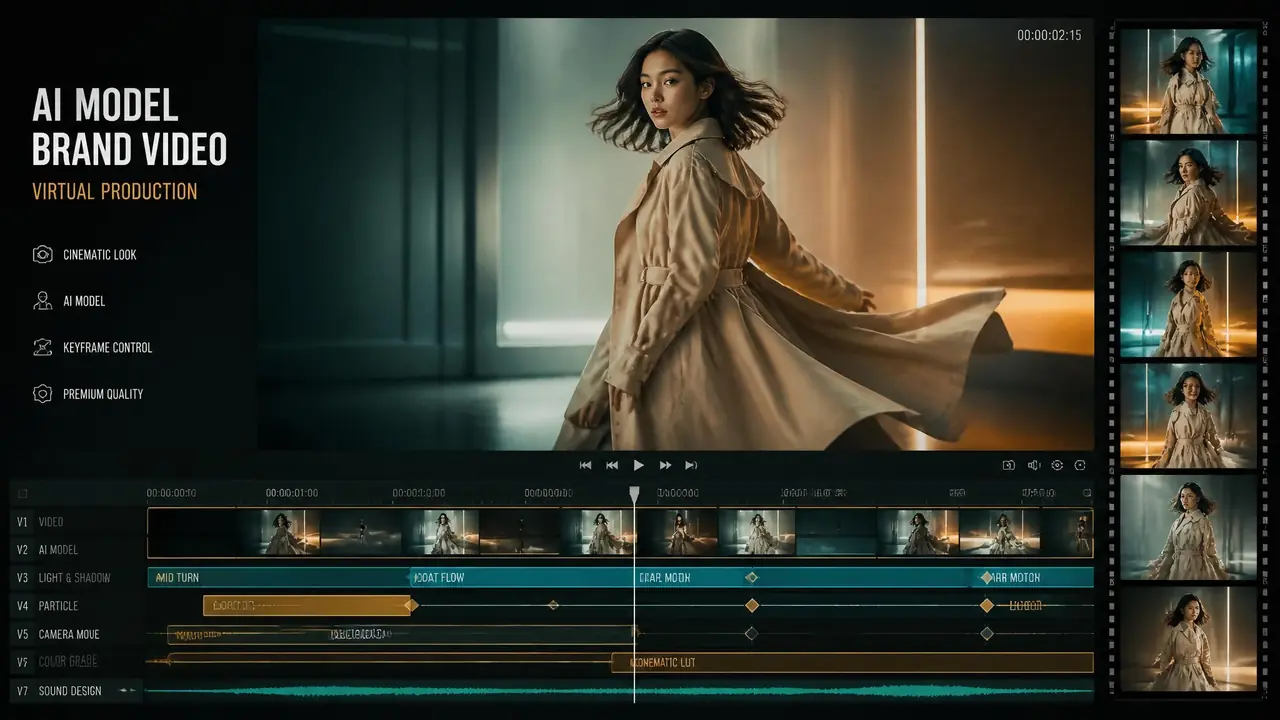Screen dimensions: 1280x720
Task: Click the snapshot icon under the preview
Action: [x=1009, y=465]
